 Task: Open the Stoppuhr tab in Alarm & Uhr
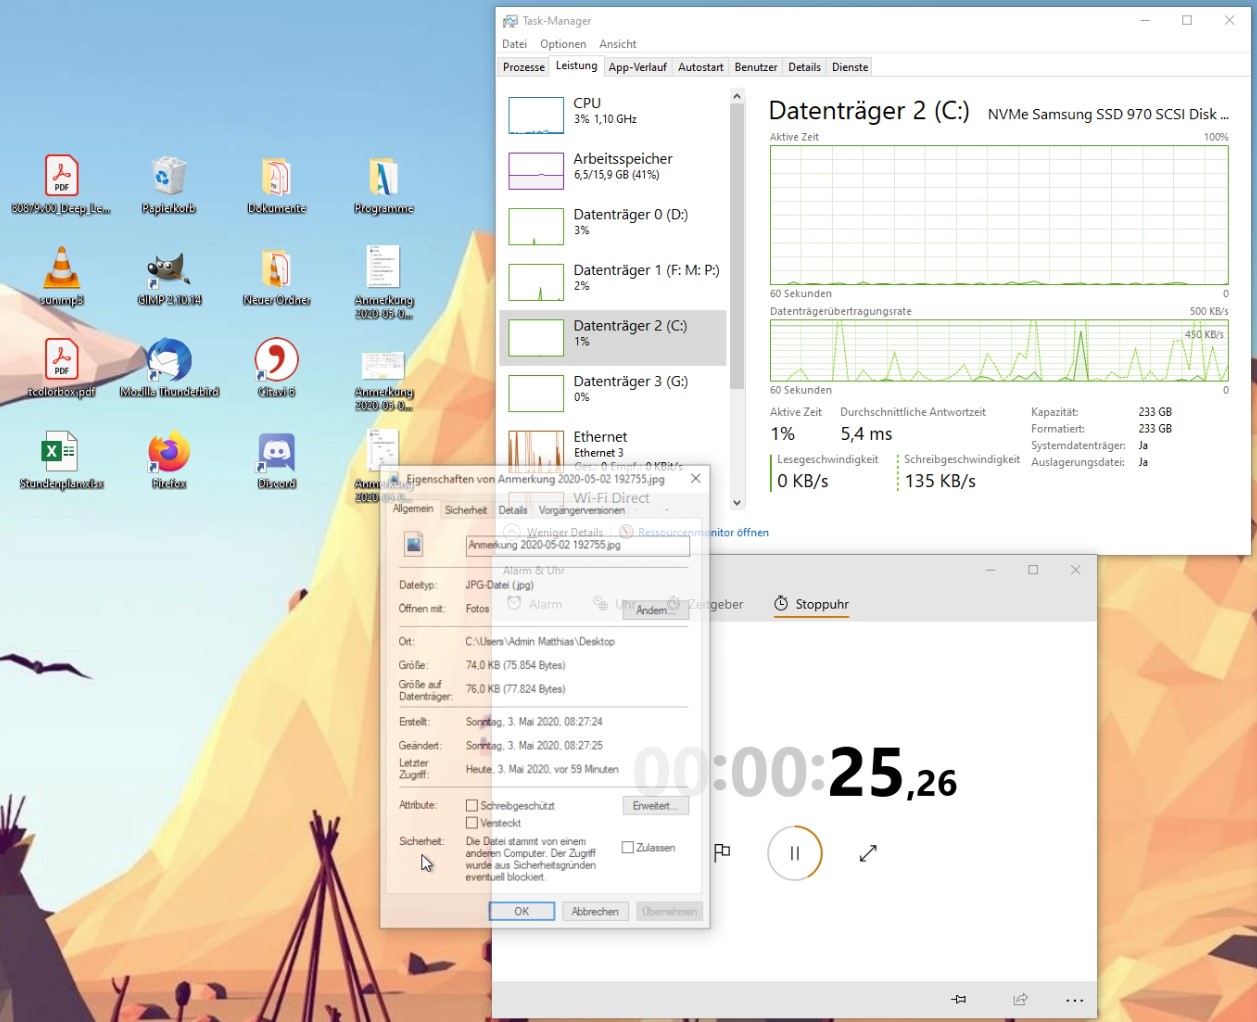pos(811,604)
